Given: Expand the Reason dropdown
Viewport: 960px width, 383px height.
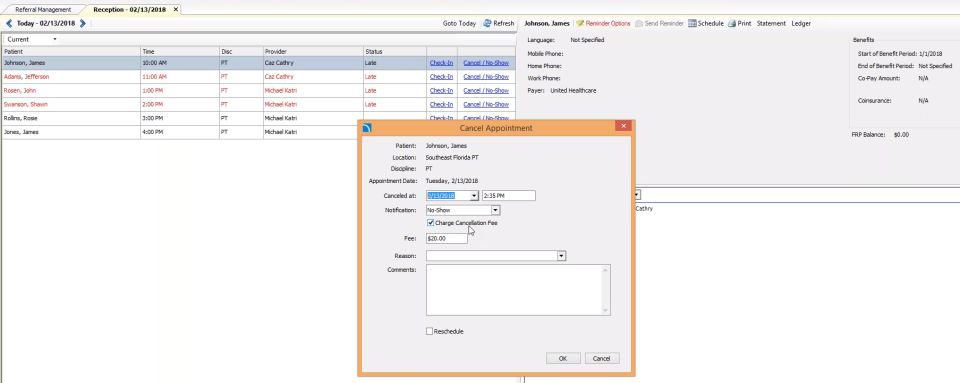Looking at the screenshot, I should (561, 256).
